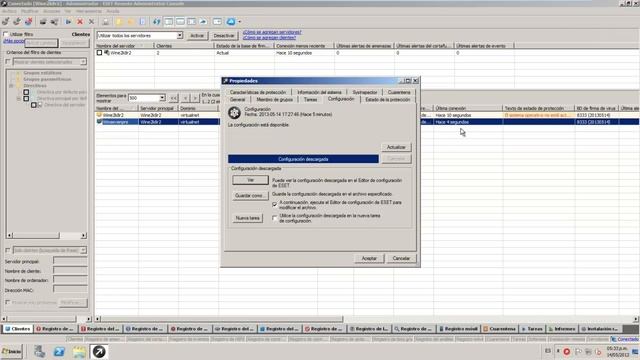
Task: Click the 'Servidor principal' input field
Action: [70, 261]
